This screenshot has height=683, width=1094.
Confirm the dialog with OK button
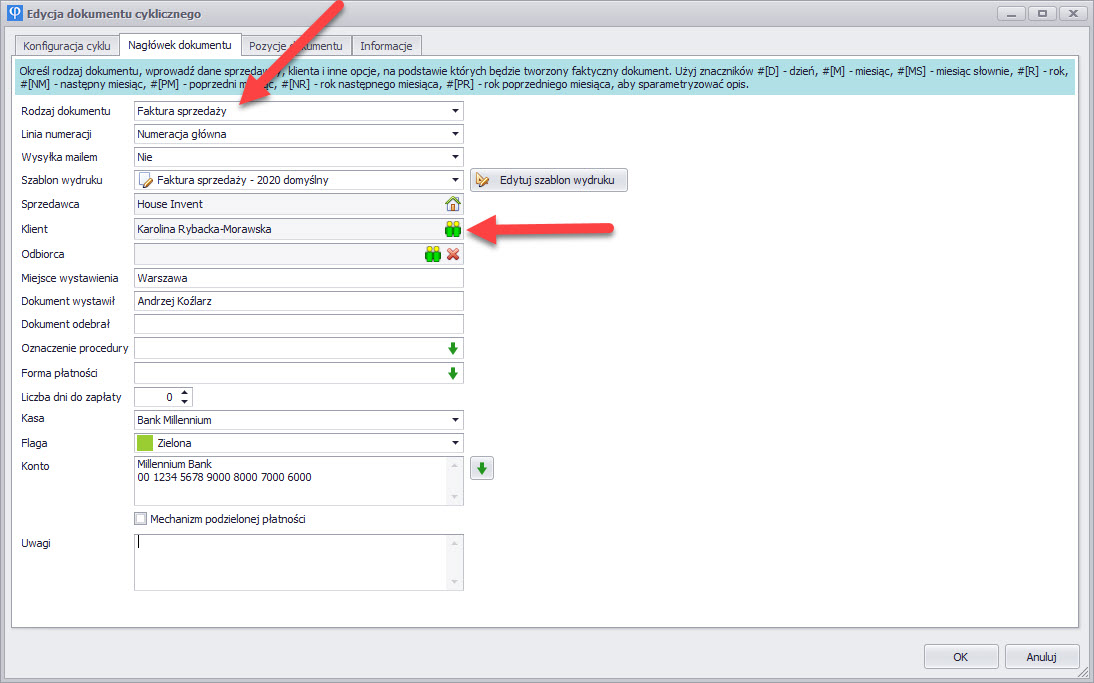tap(960, 657)
